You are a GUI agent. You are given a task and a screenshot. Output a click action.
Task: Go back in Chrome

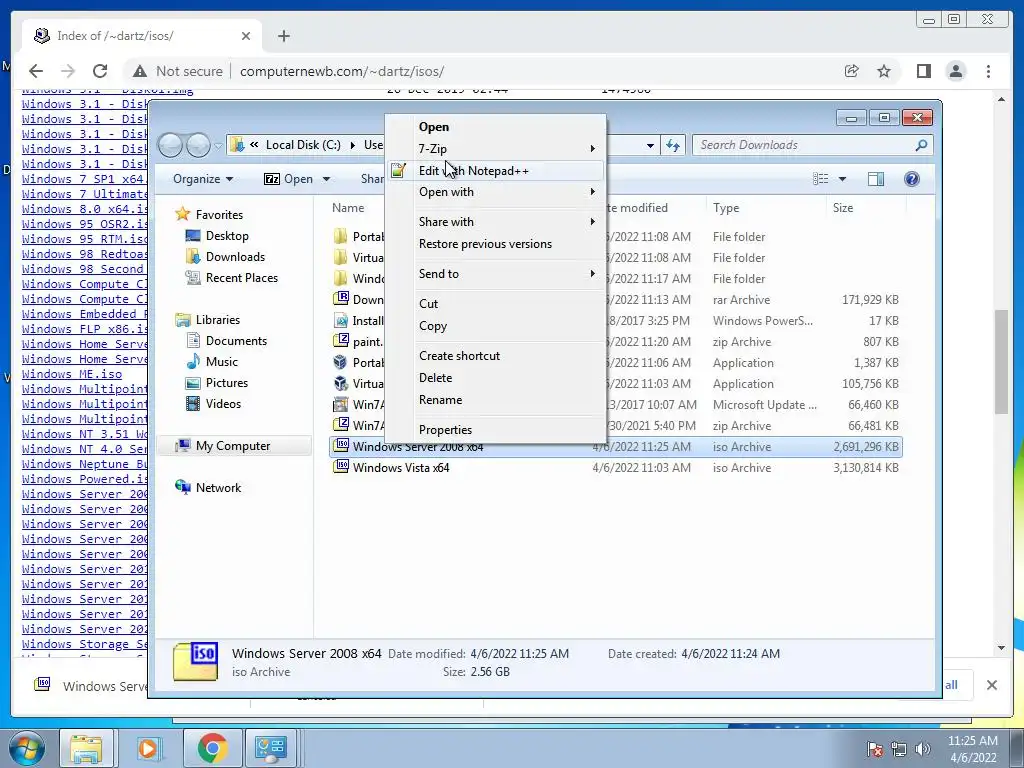(36, 71)
